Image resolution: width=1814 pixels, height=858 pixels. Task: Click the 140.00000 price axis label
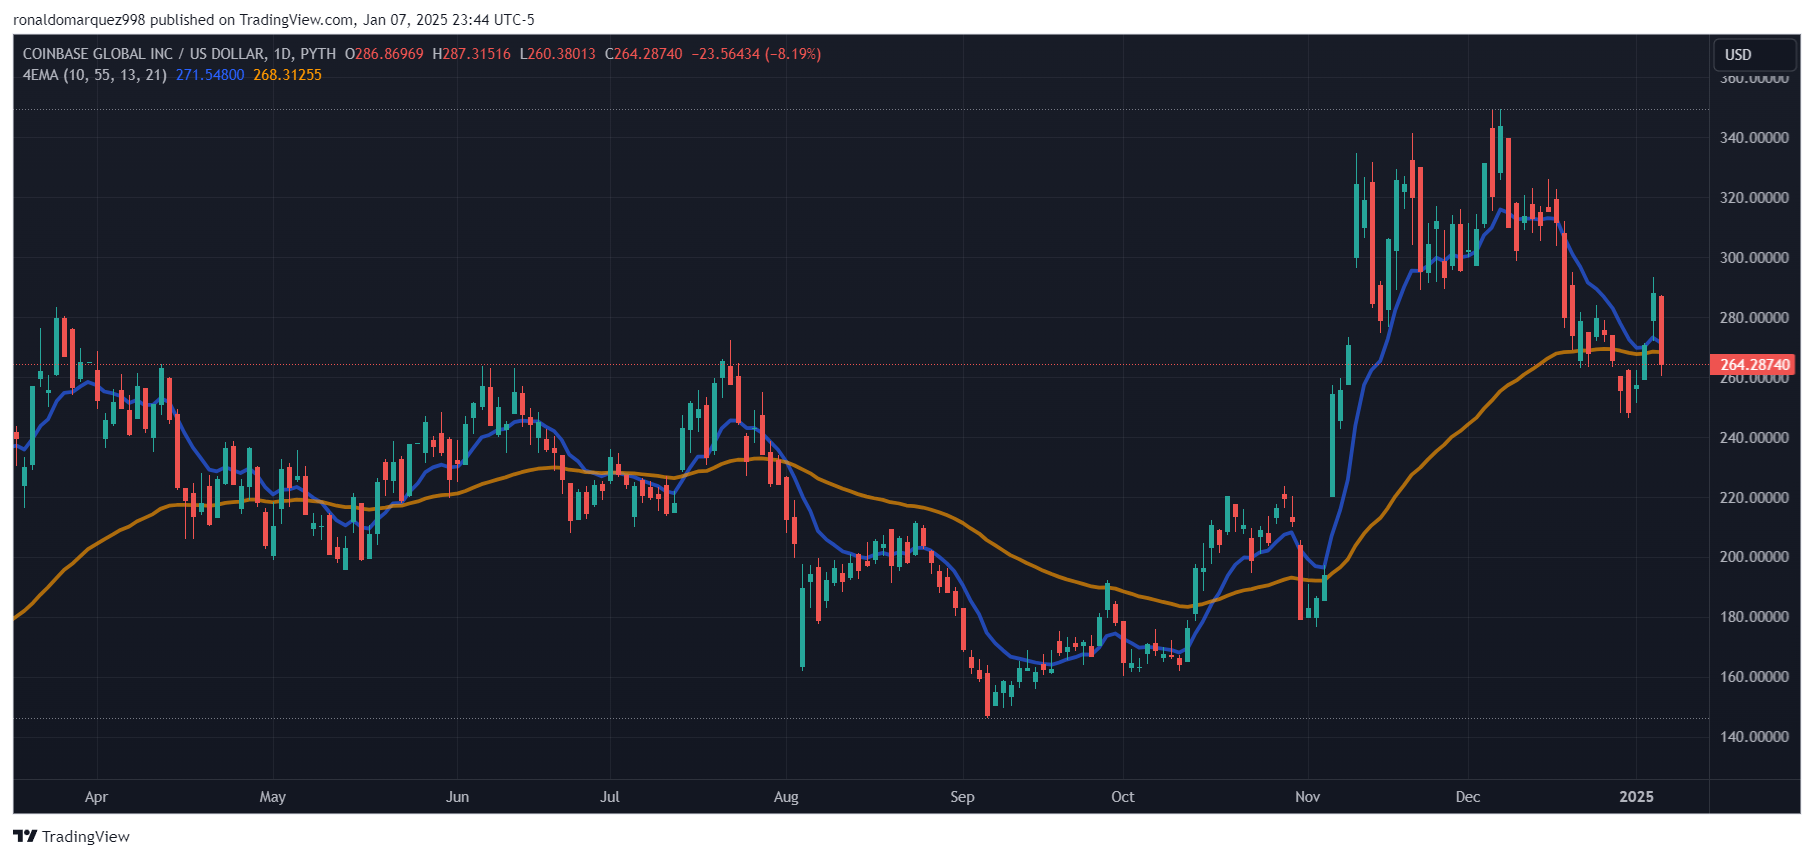point(1754,737)
